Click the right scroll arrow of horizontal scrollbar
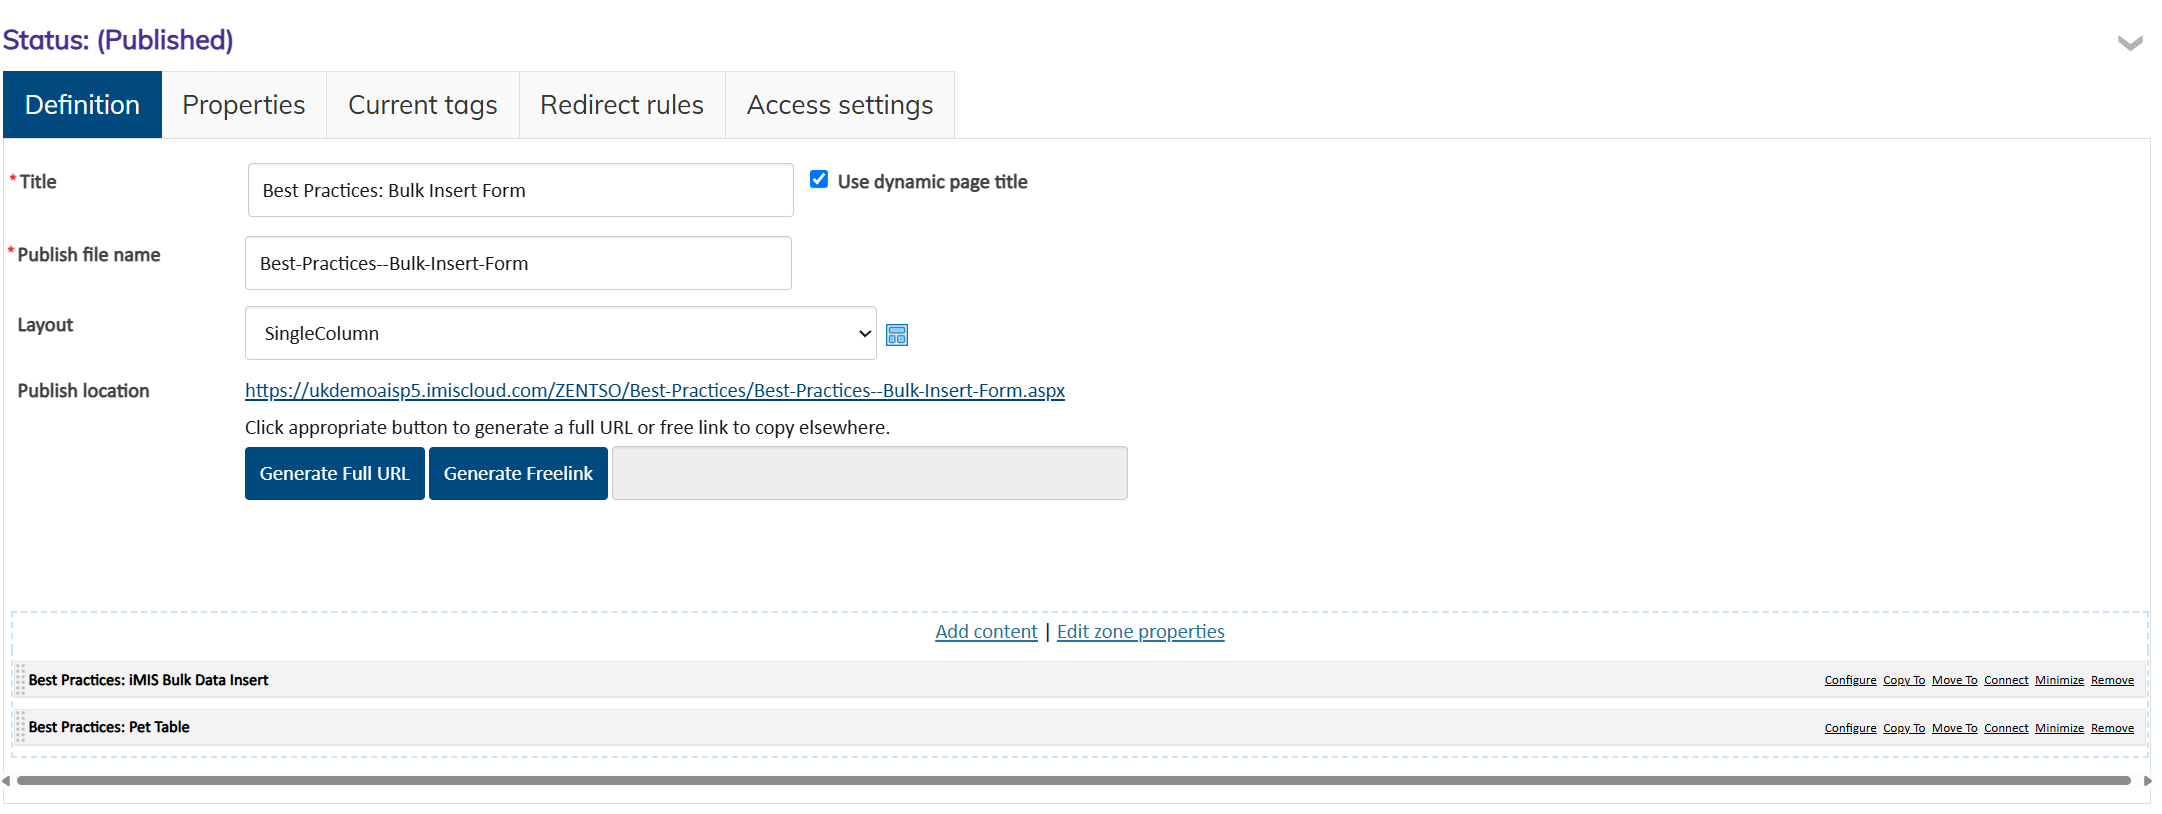 click(2147, 781)
